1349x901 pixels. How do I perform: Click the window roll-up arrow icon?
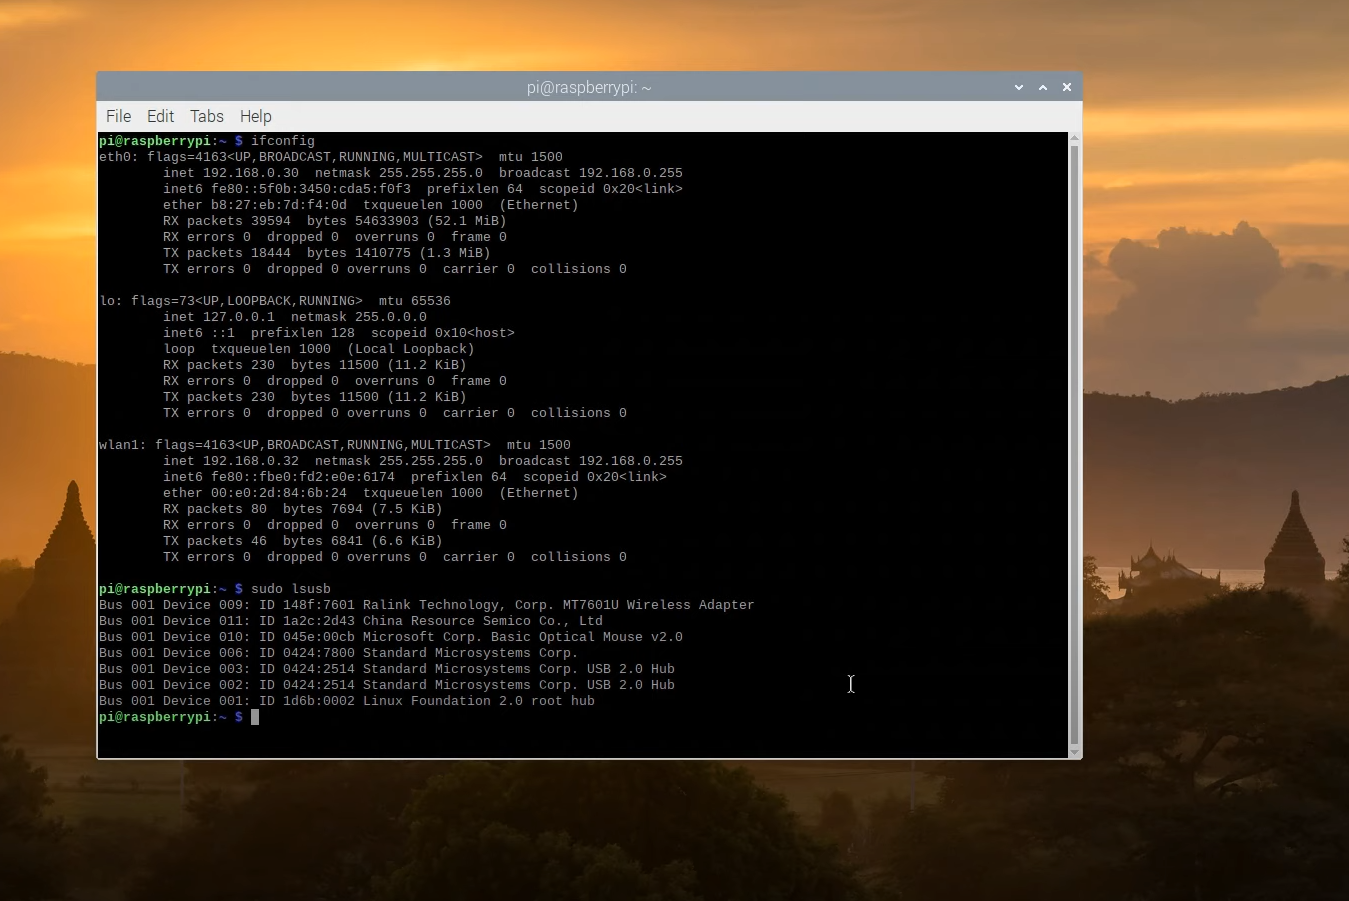click(x=1042, y=87)
